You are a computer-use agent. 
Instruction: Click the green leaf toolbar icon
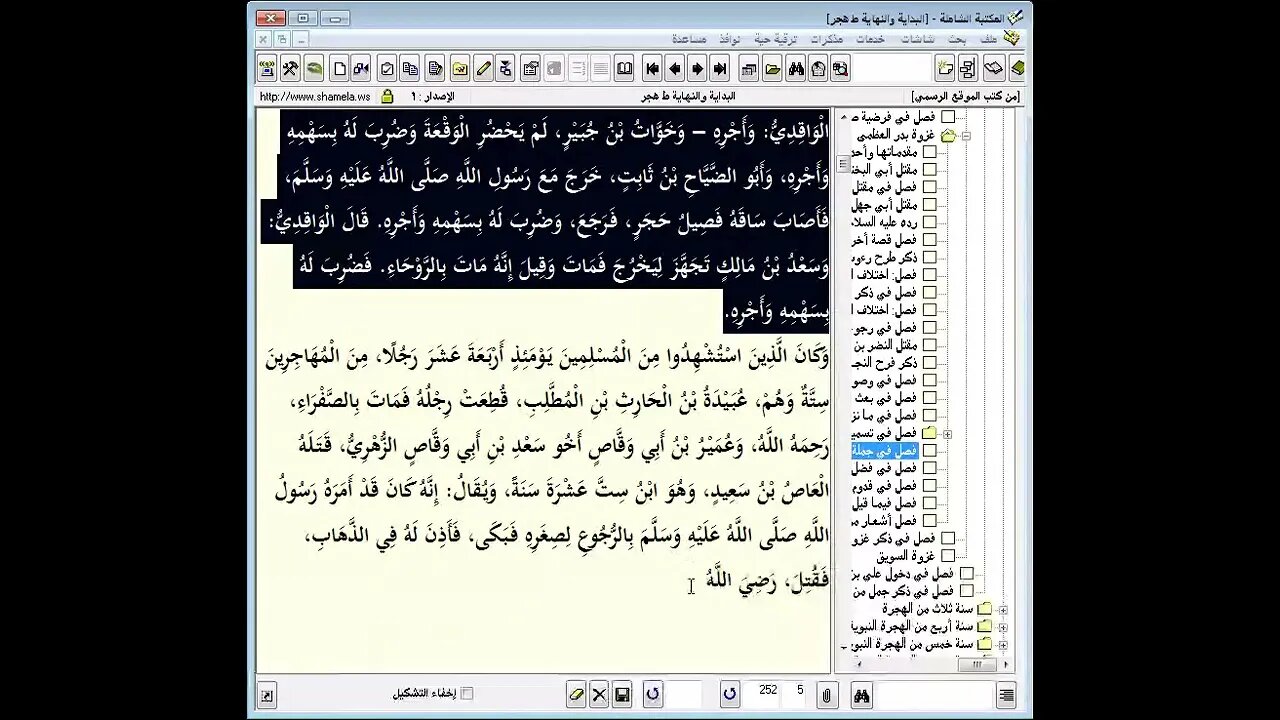[314, 69]
